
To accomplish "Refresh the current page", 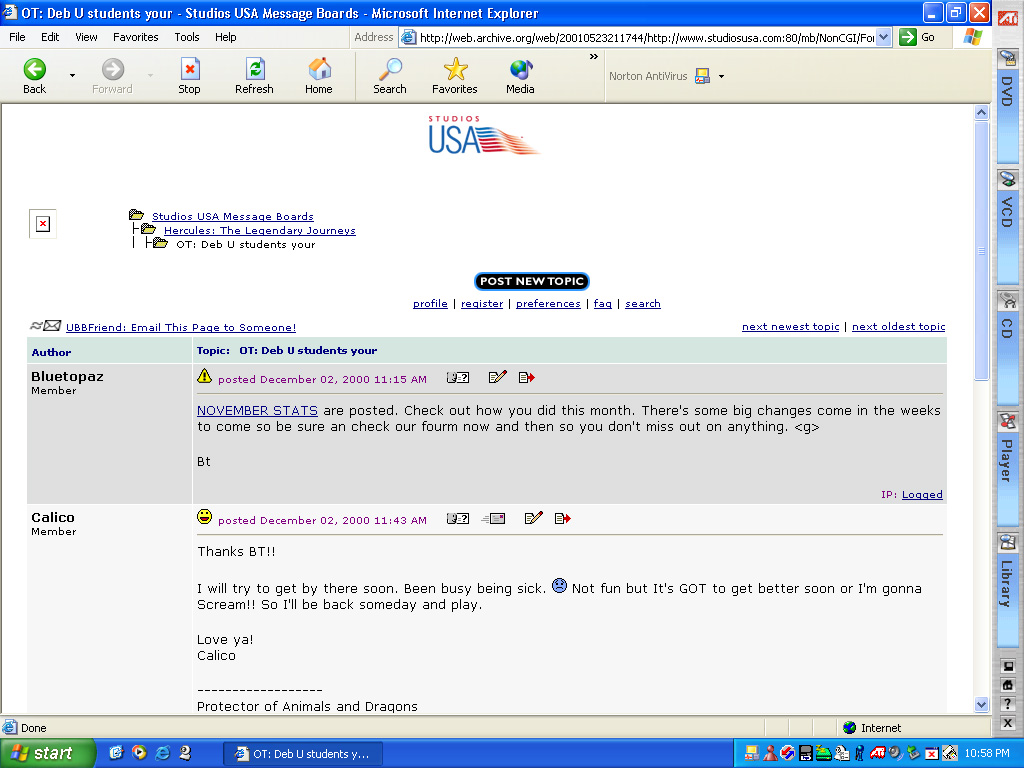I will point(254,76).
